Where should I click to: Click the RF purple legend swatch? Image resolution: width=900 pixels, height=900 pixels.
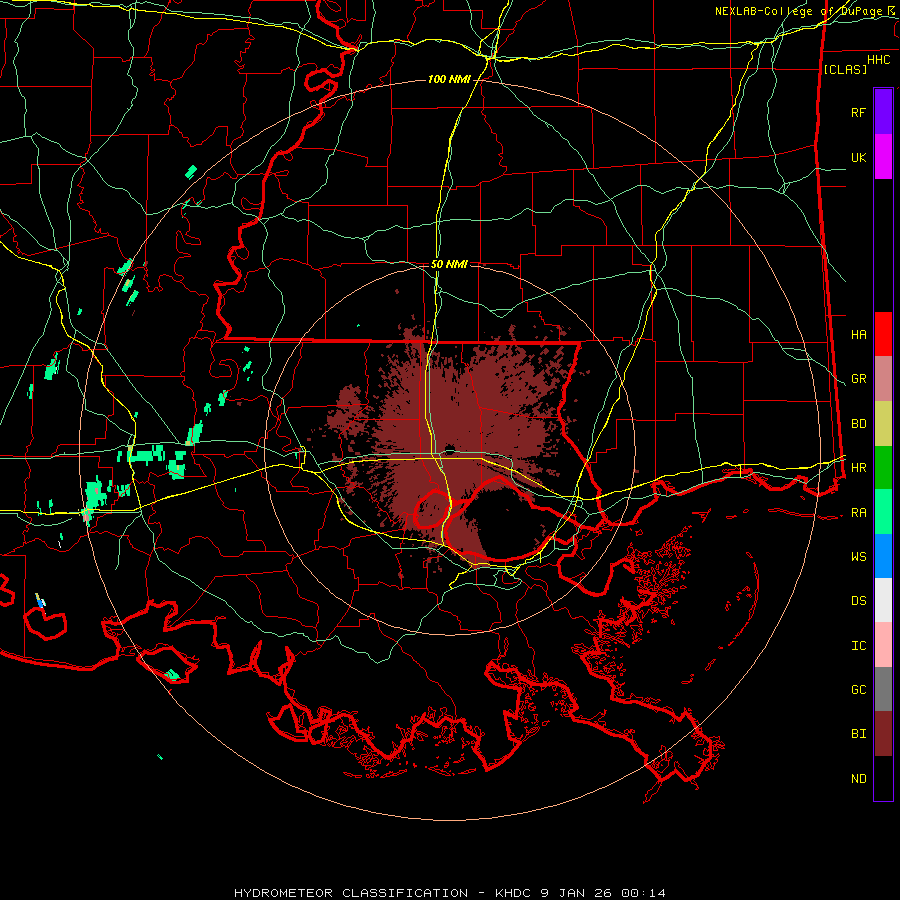pos(883,112)
